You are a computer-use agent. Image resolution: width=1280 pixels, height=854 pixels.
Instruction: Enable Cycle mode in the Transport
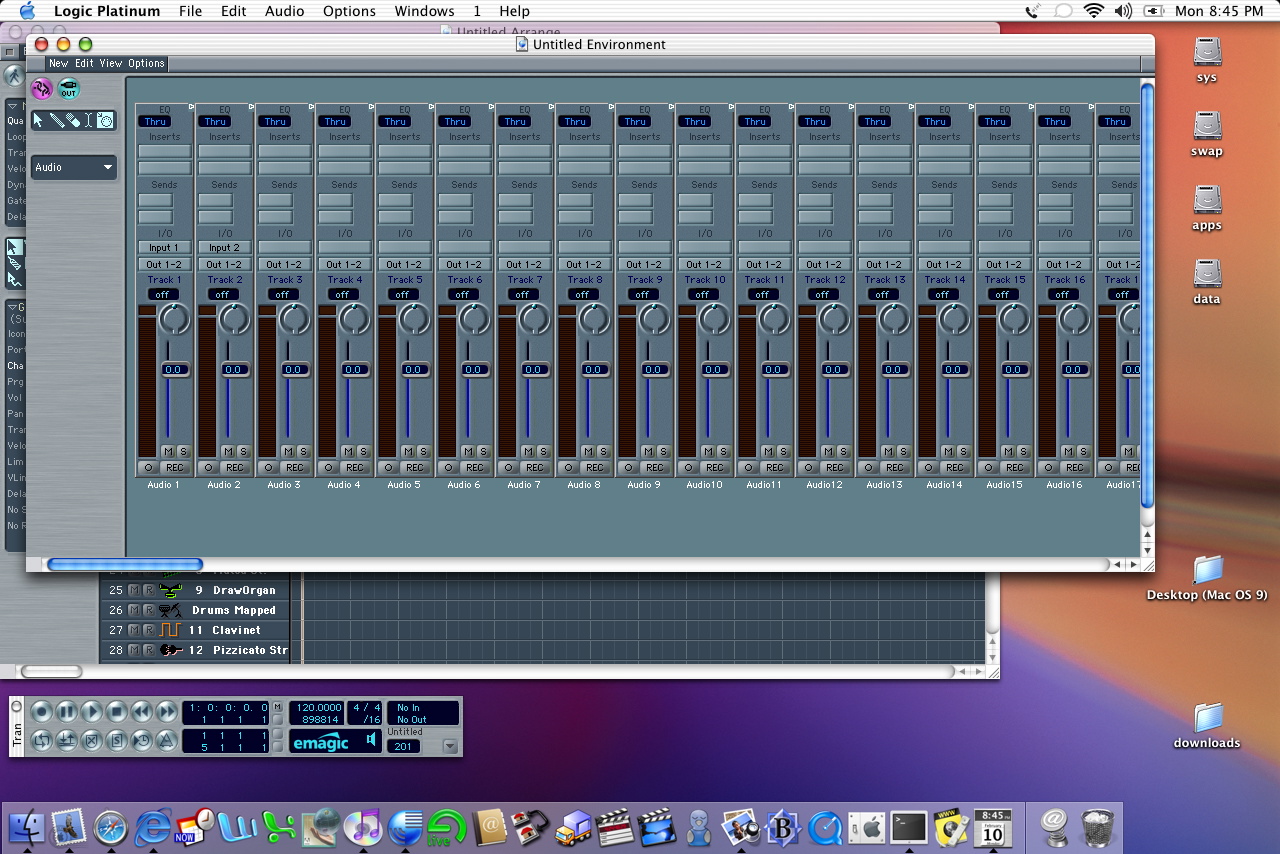coord(42,741)
